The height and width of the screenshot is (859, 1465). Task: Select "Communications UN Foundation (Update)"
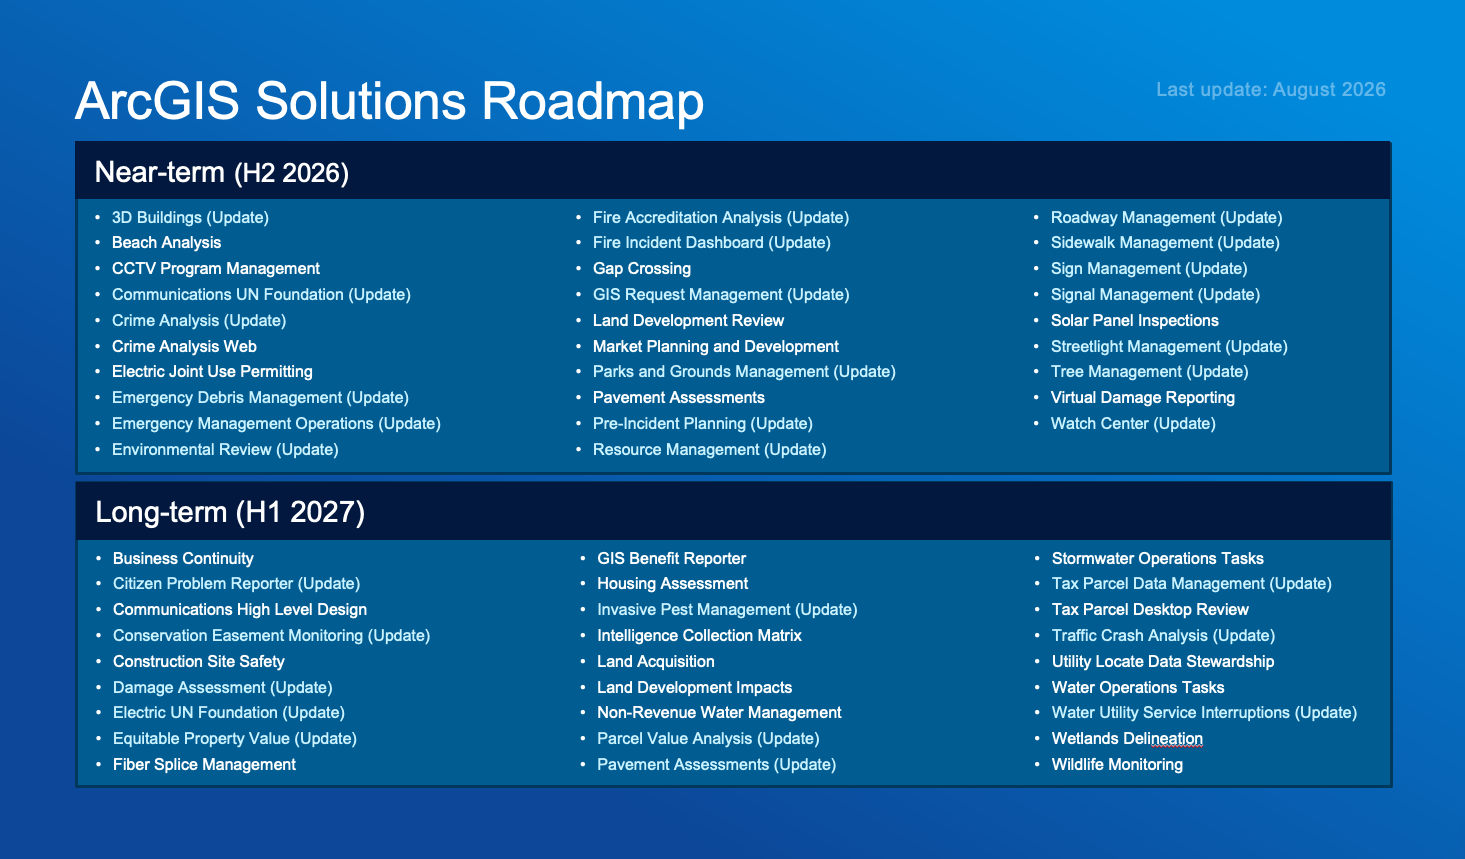point(261,295)
